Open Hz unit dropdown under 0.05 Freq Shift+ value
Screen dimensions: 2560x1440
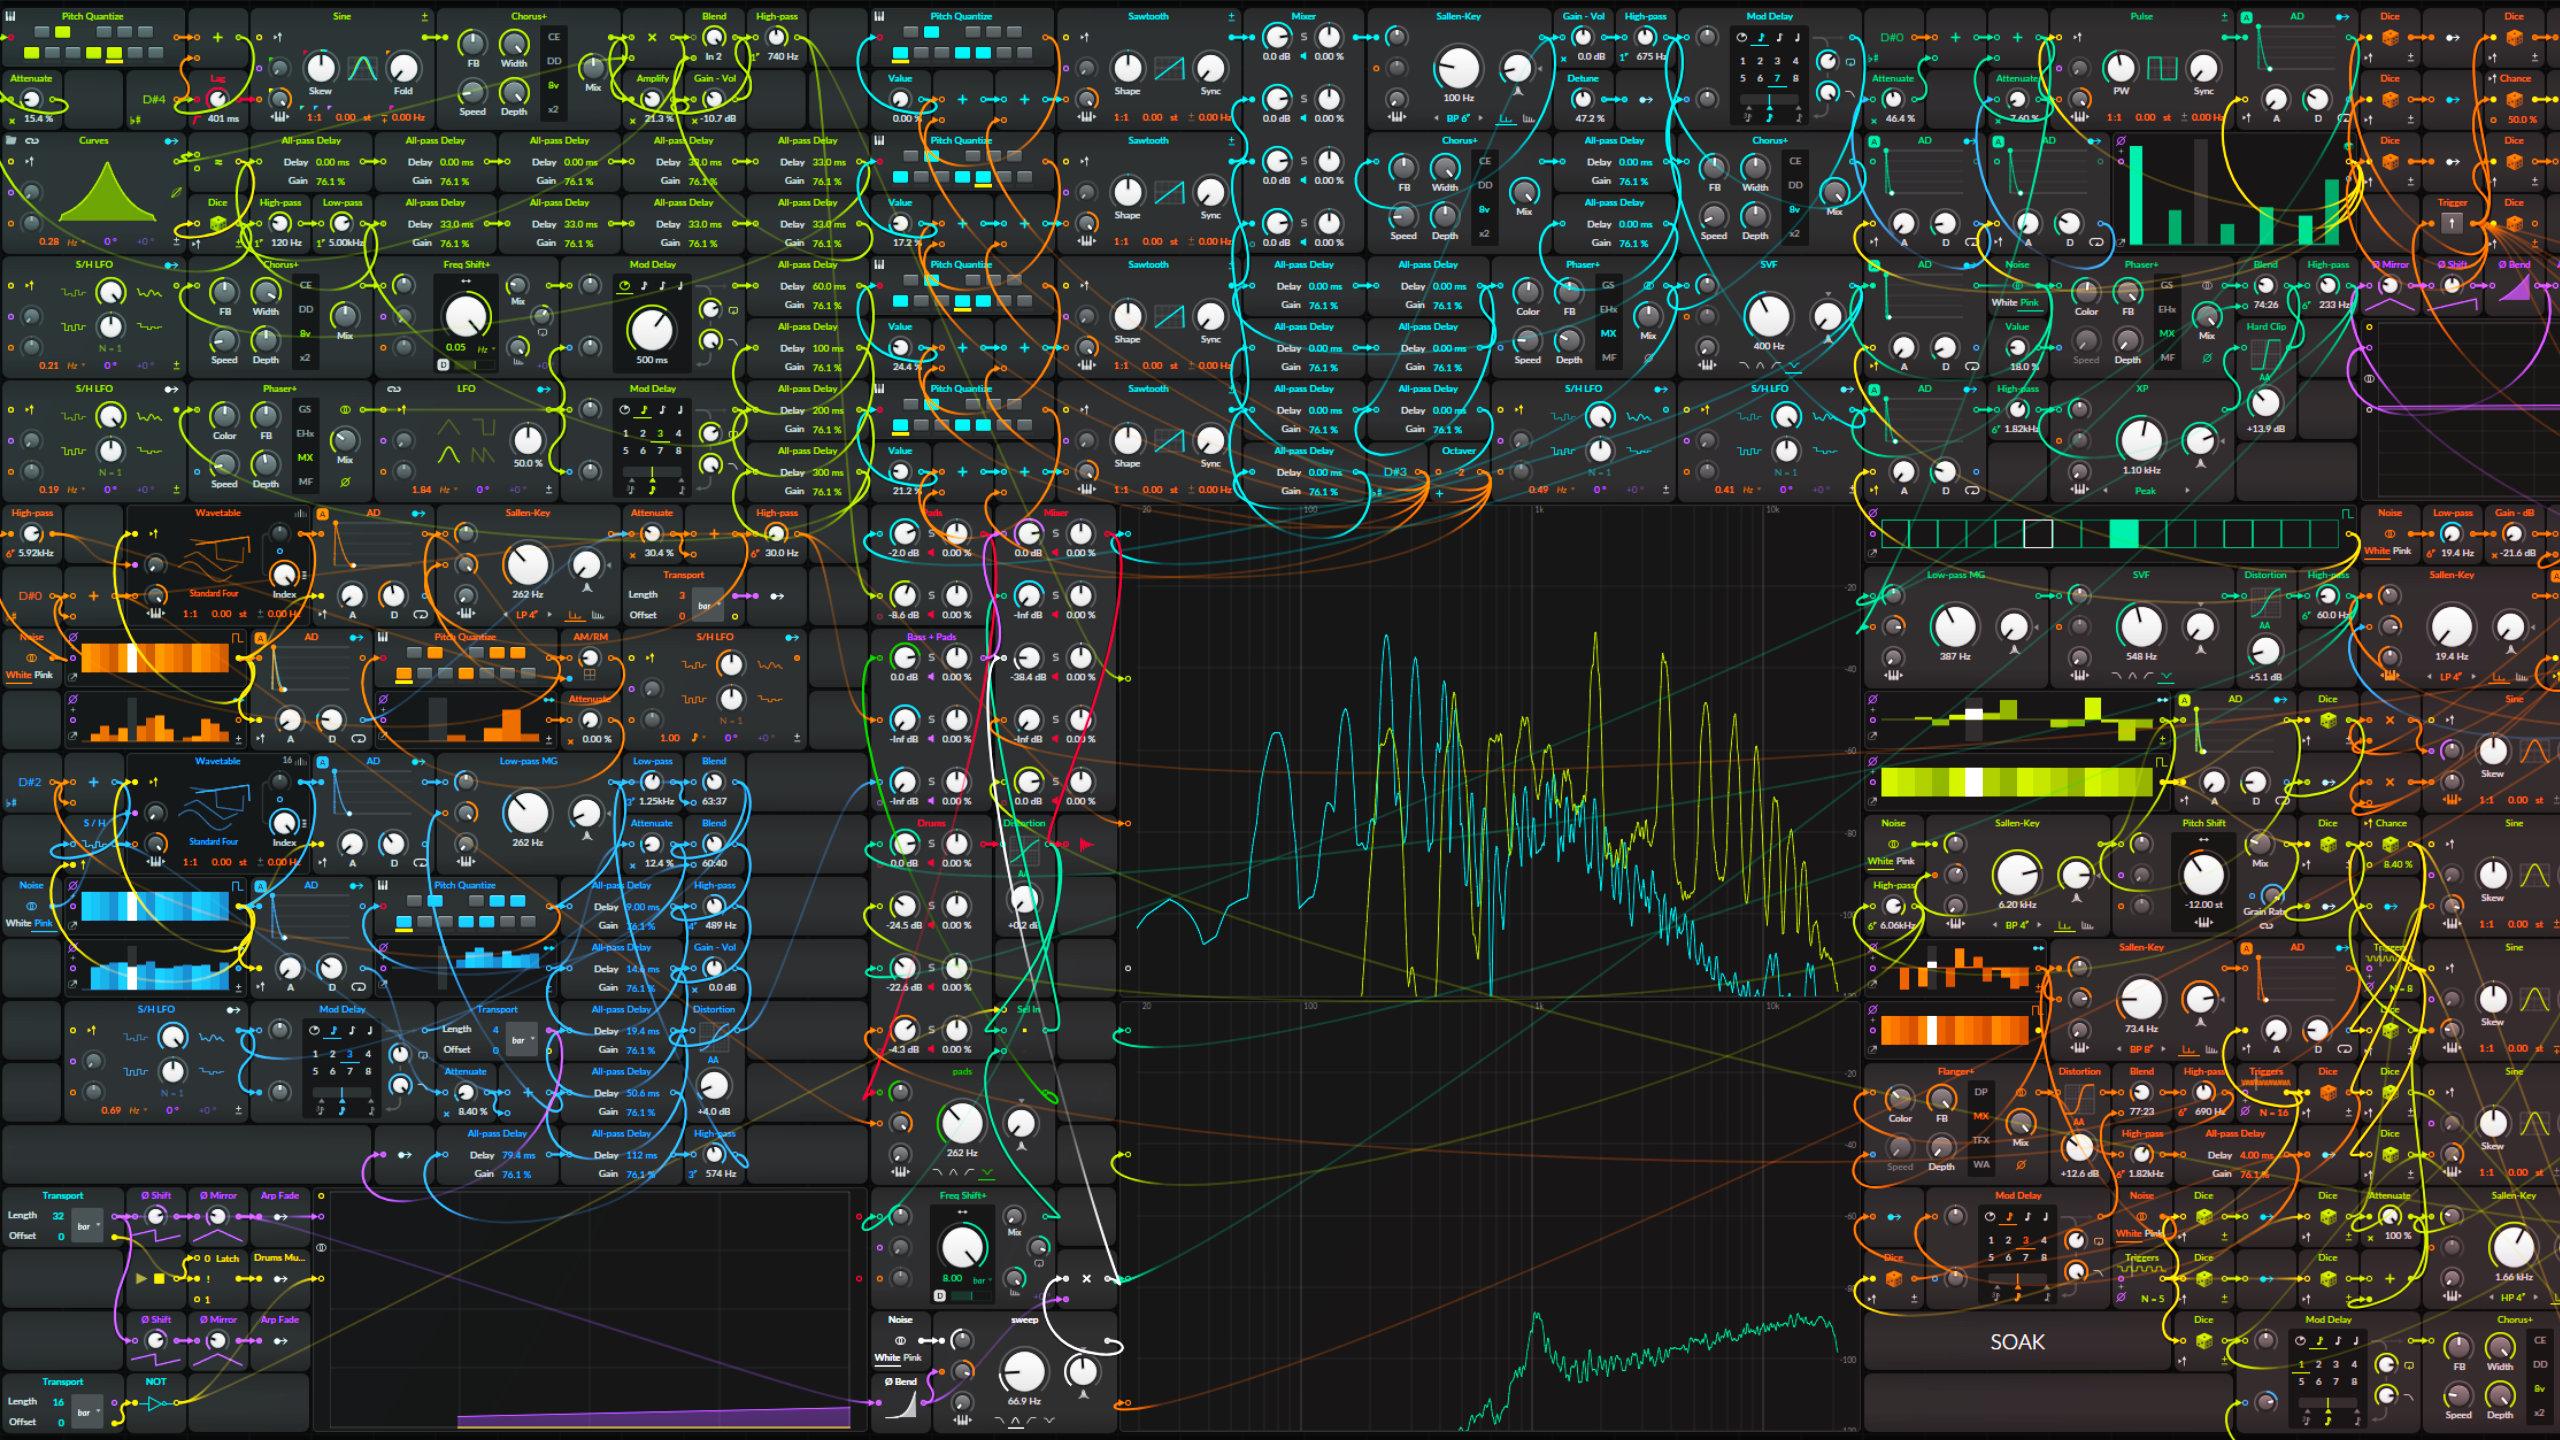484,349
